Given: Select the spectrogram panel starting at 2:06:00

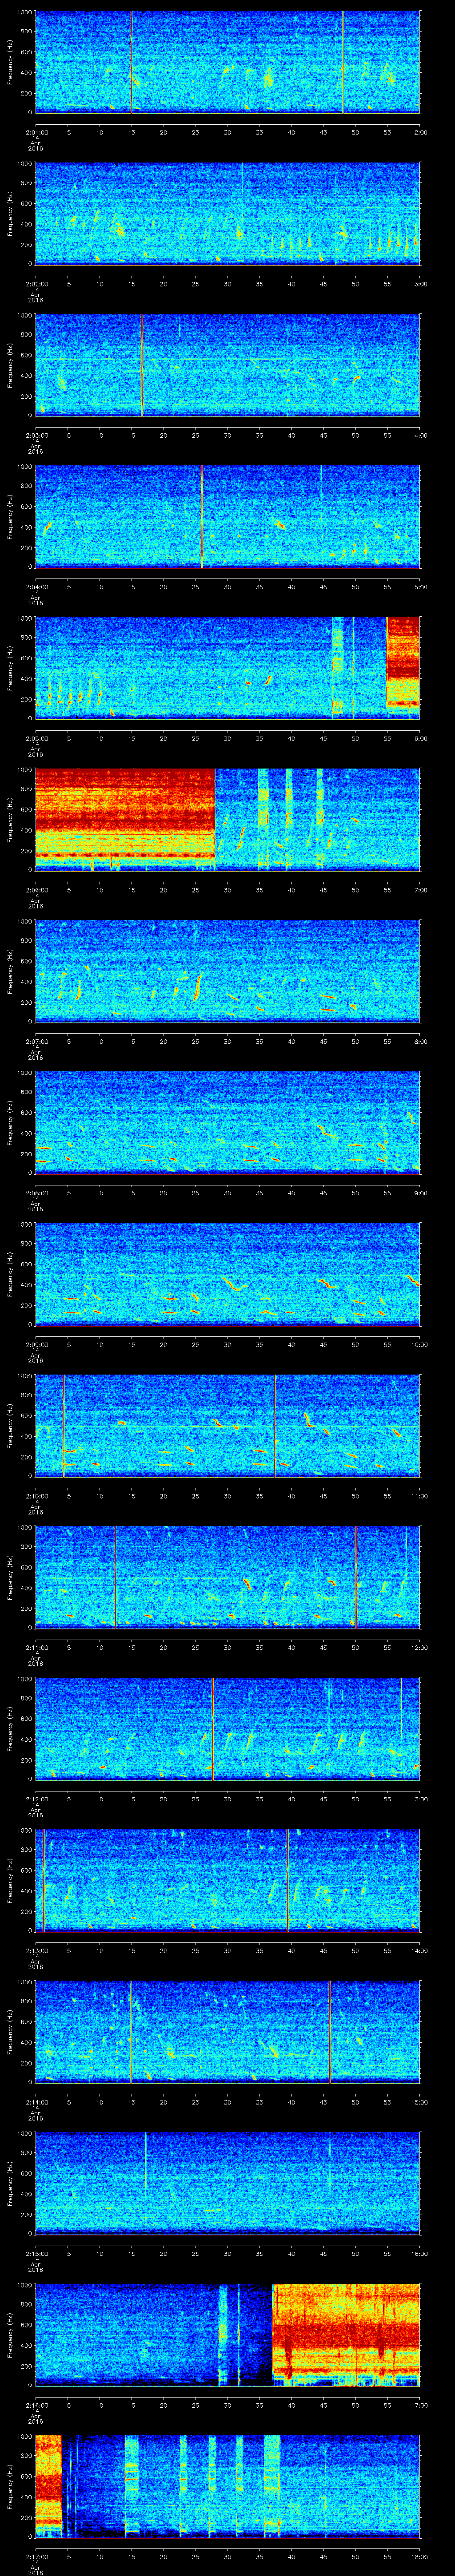Looking at the screenshot, I should coord(227,819).
